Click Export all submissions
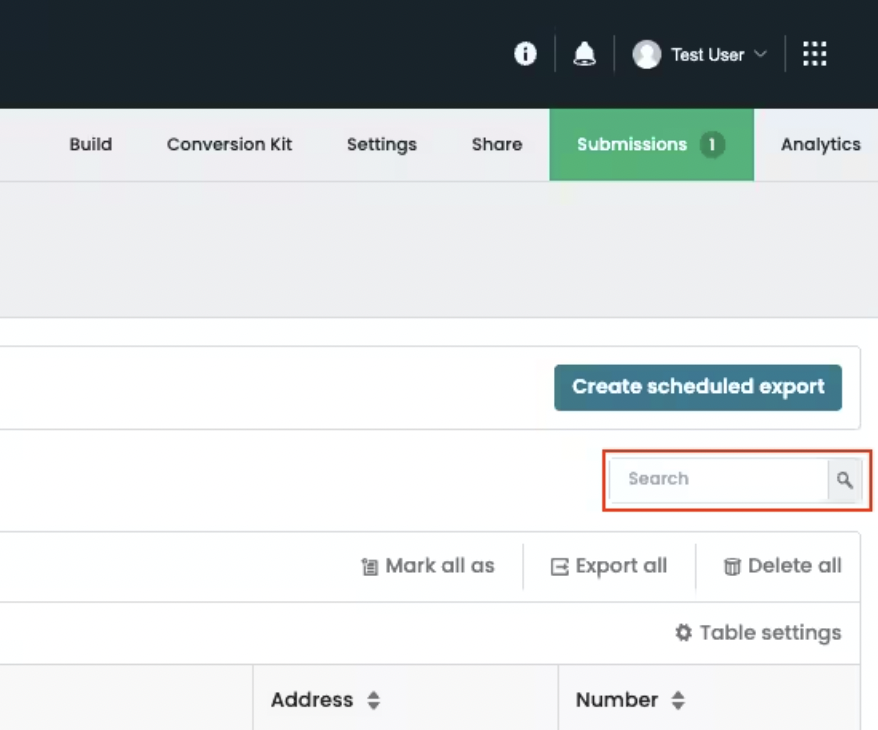This screenshot has height=730, width=878. 609,566
